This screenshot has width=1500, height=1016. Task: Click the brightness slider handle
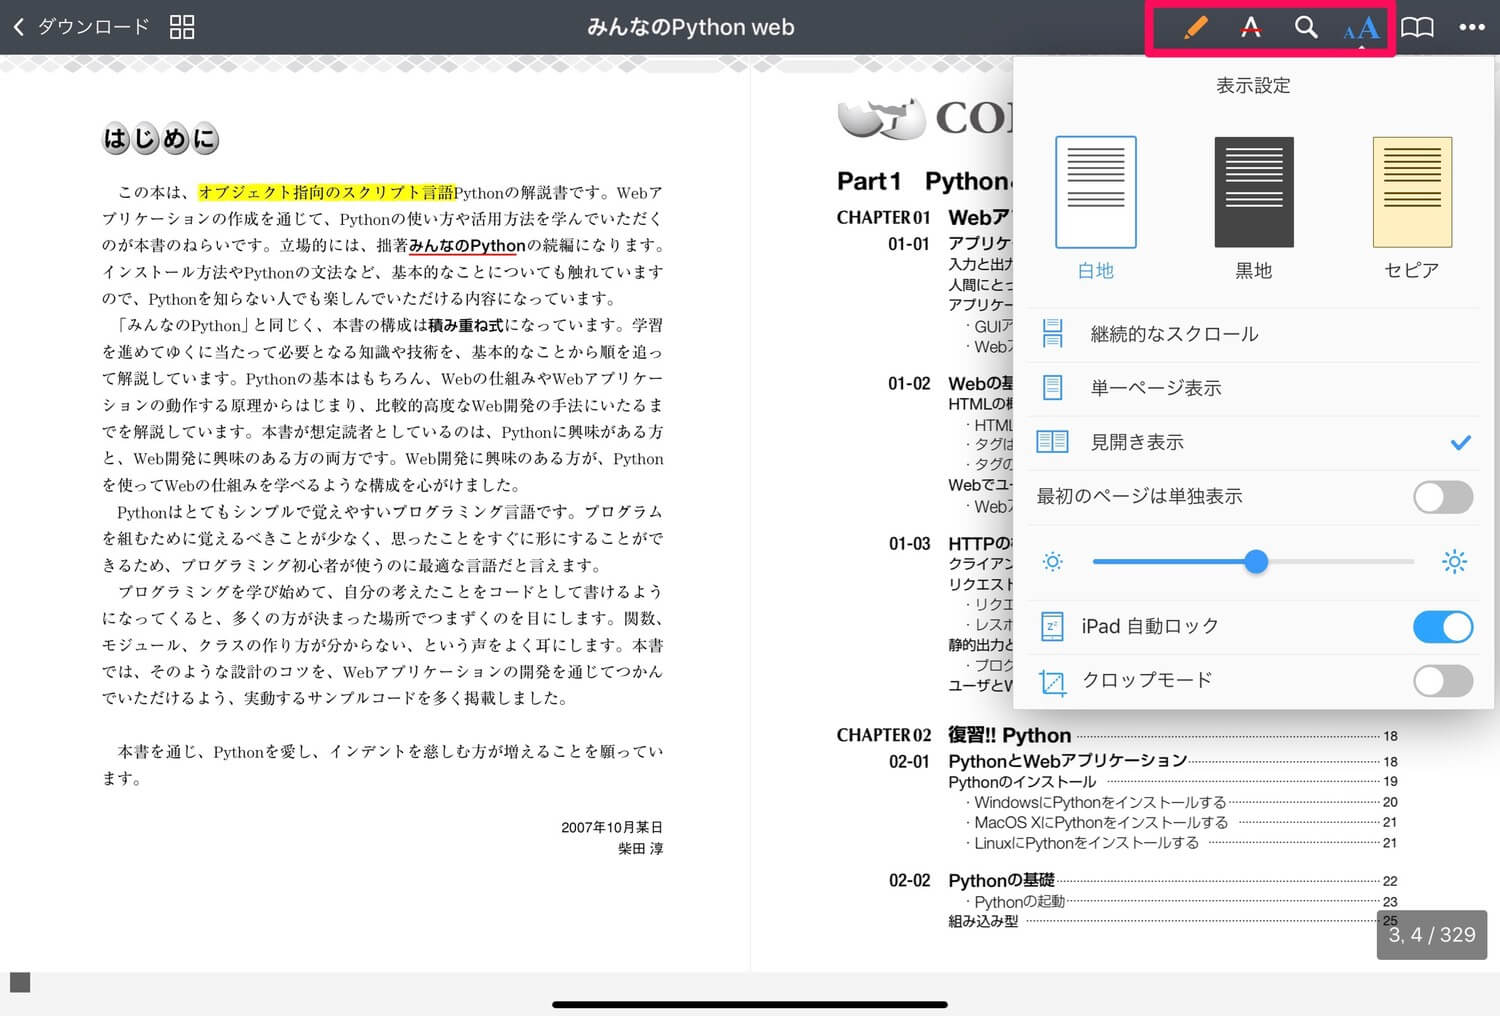click(1256, 562)
